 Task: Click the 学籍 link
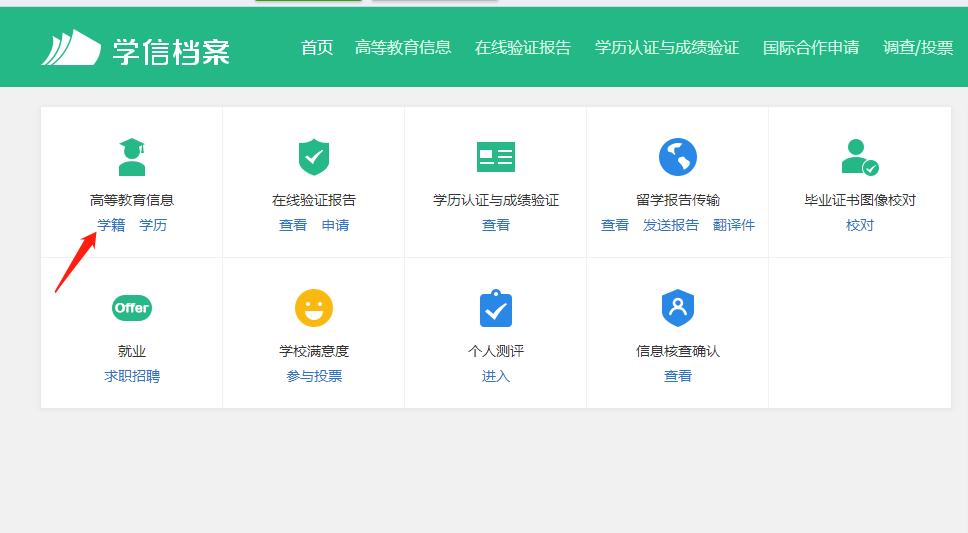111,225
